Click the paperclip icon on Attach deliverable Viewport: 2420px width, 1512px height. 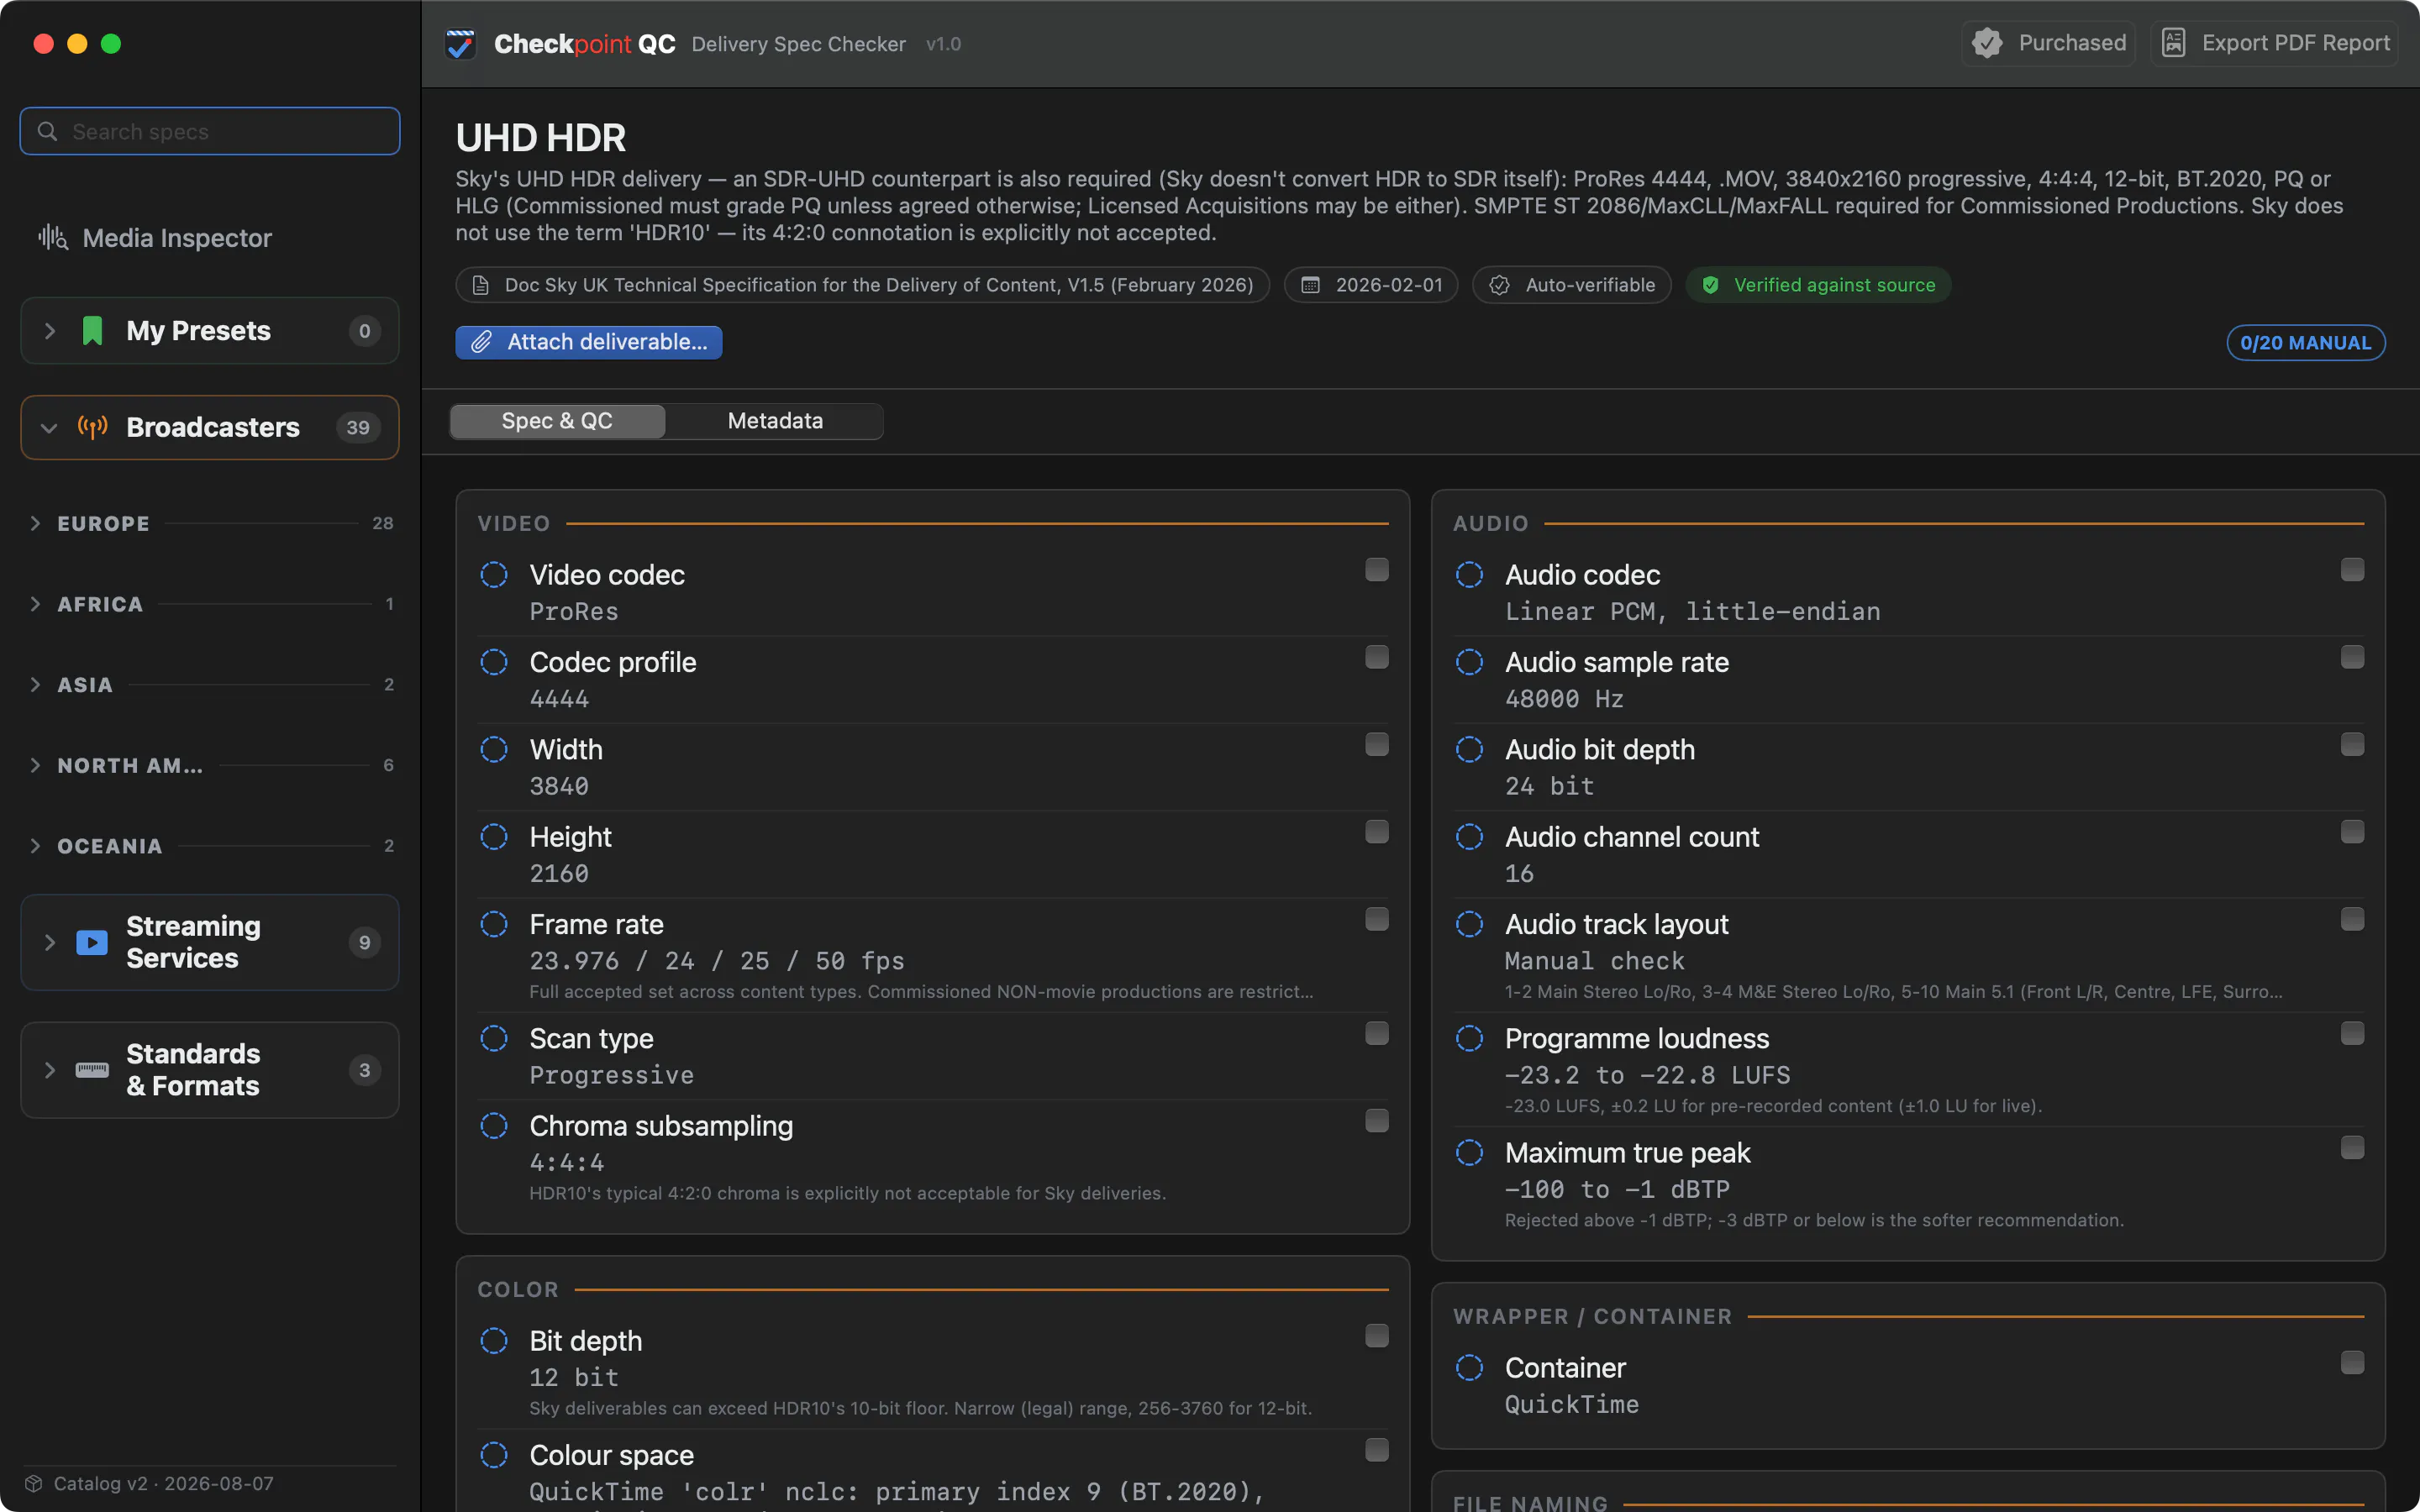tap(482, 342)
